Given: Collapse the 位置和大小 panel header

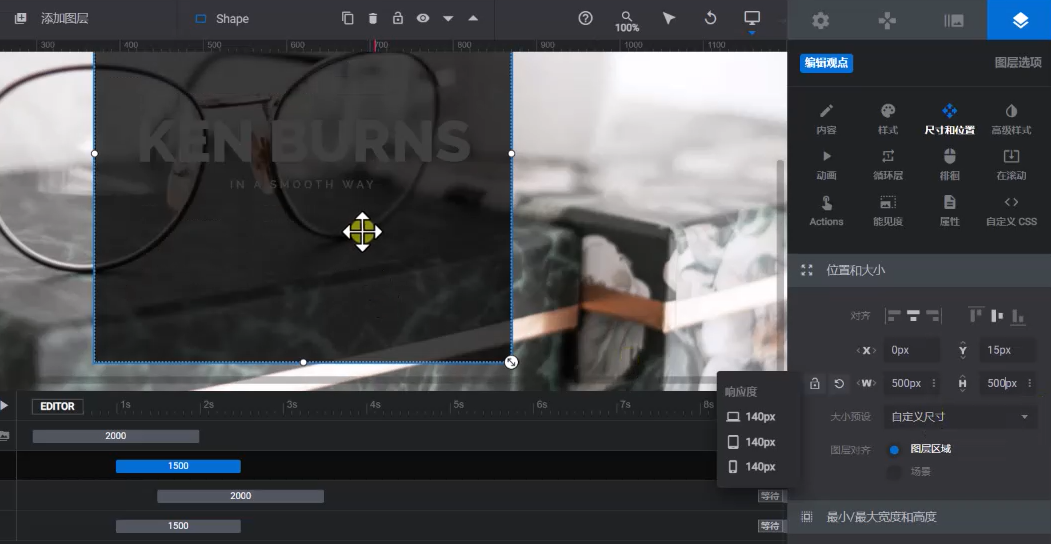Looking at the screenshot, I should pos(919,270).
